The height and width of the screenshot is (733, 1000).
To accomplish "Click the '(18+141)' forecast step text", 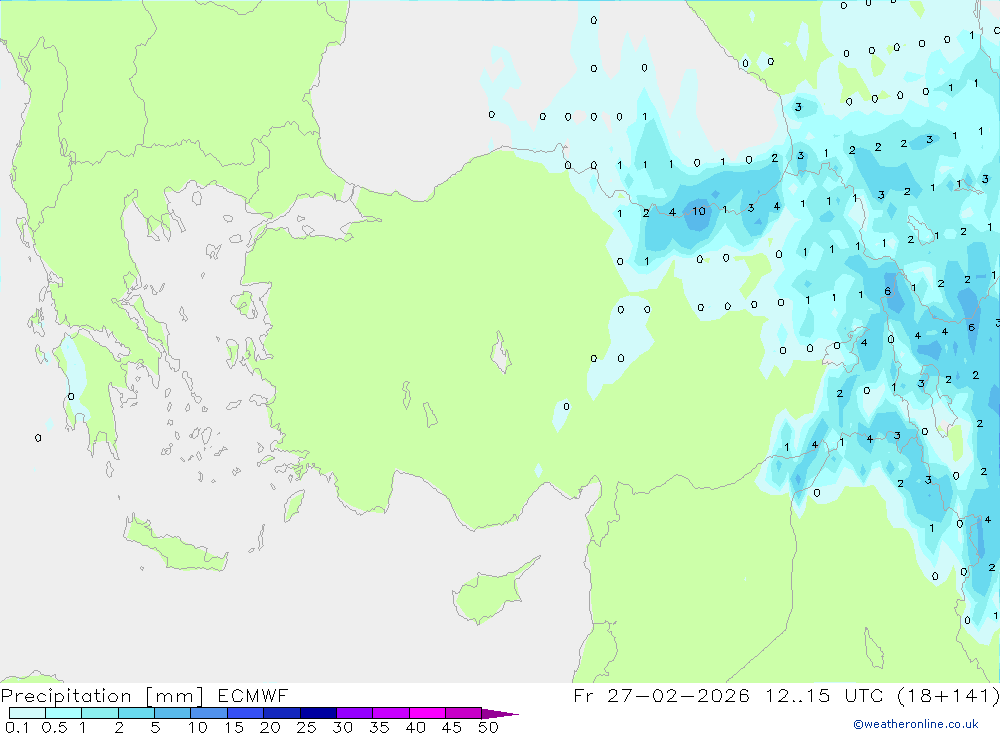I will point(948,696).
